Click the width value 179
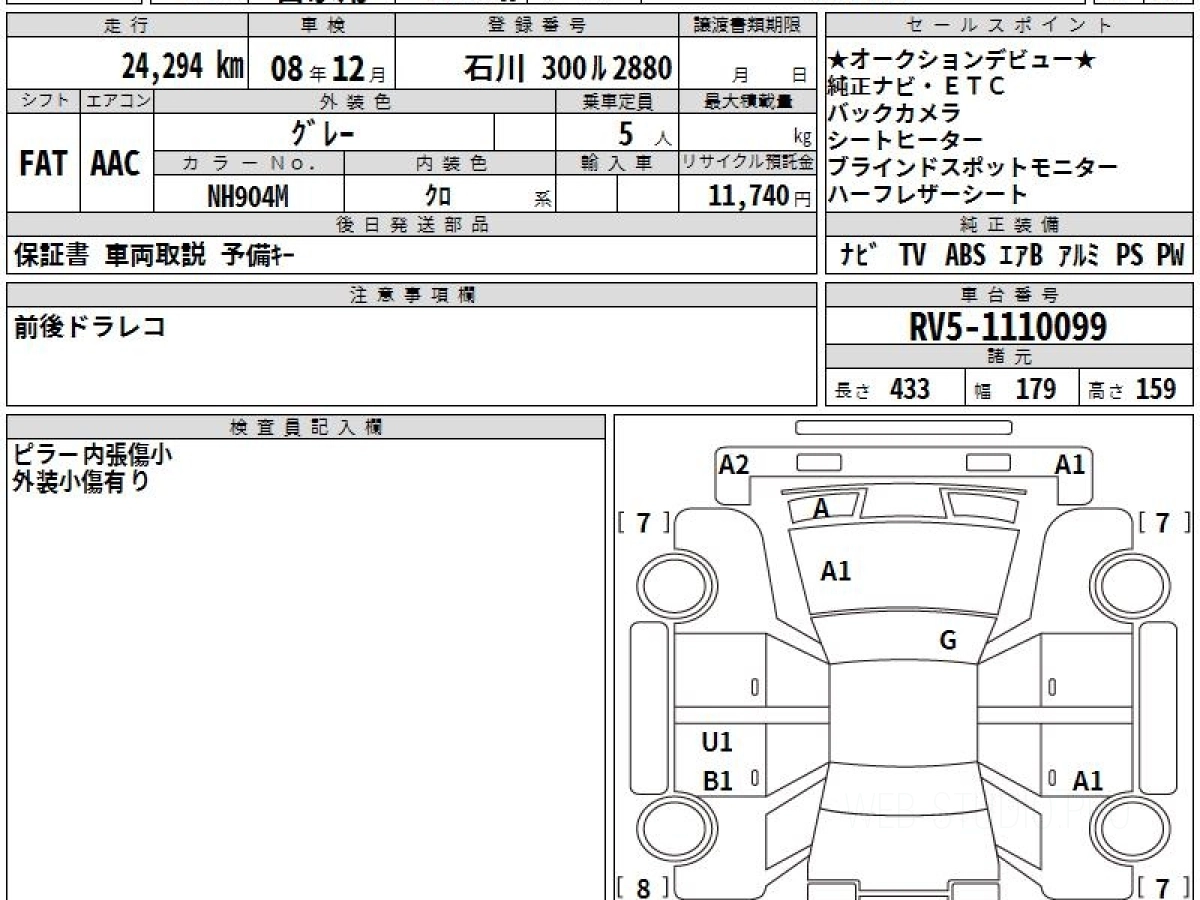 1036,389
